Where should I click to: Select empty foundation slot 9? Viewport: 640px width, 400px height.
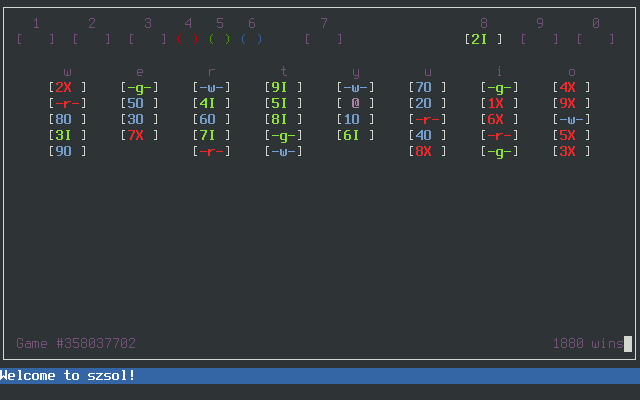point(540,39)
